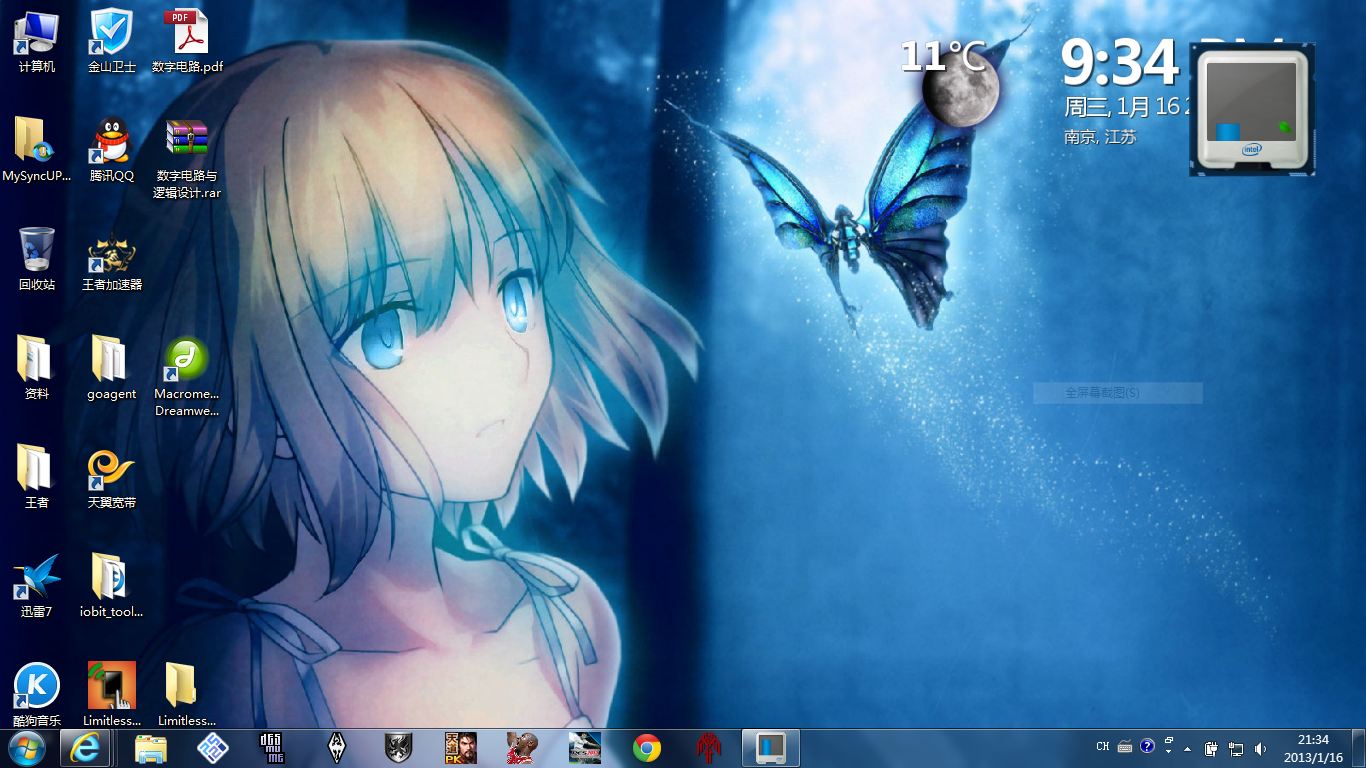Click the 南京, 江苏 location text
This screenshot has width=1366, height=768.
pyautogui.click(x=1100, y=137)
